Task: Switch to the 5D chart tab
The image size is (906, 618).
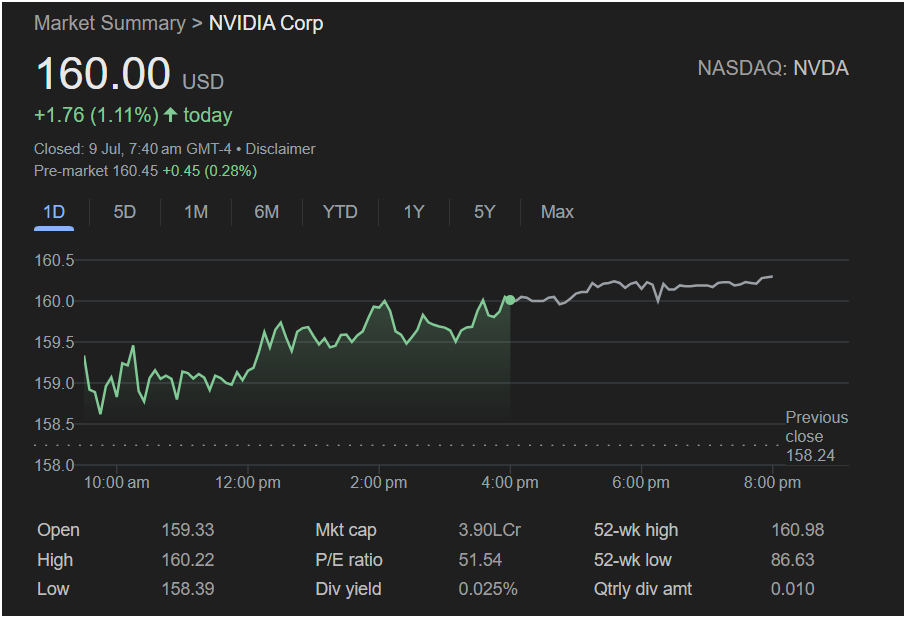Action: click(x=124, y=212)
